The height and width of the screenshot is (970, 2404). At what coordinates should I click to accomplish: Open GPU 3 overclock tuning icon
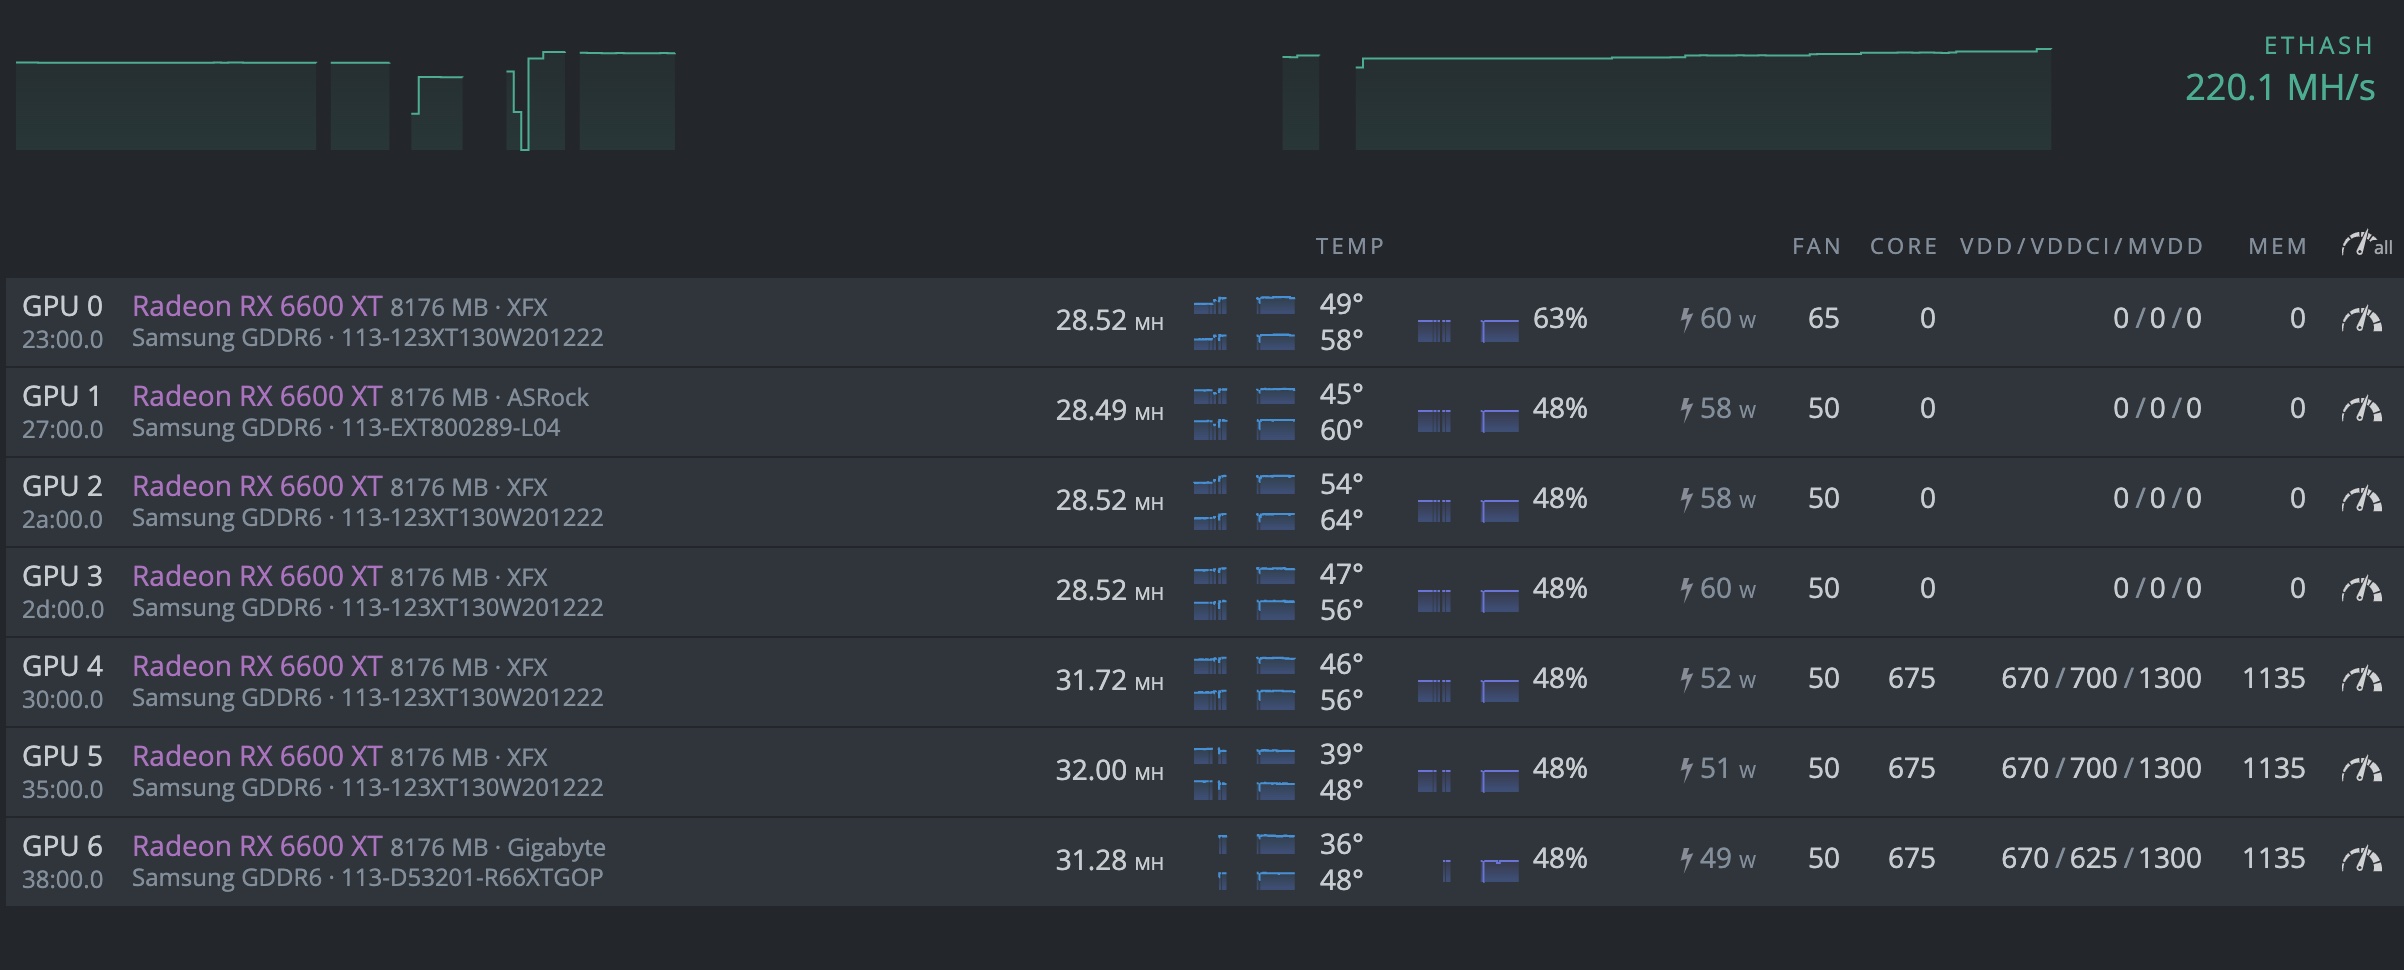(x=2361, y=590)
